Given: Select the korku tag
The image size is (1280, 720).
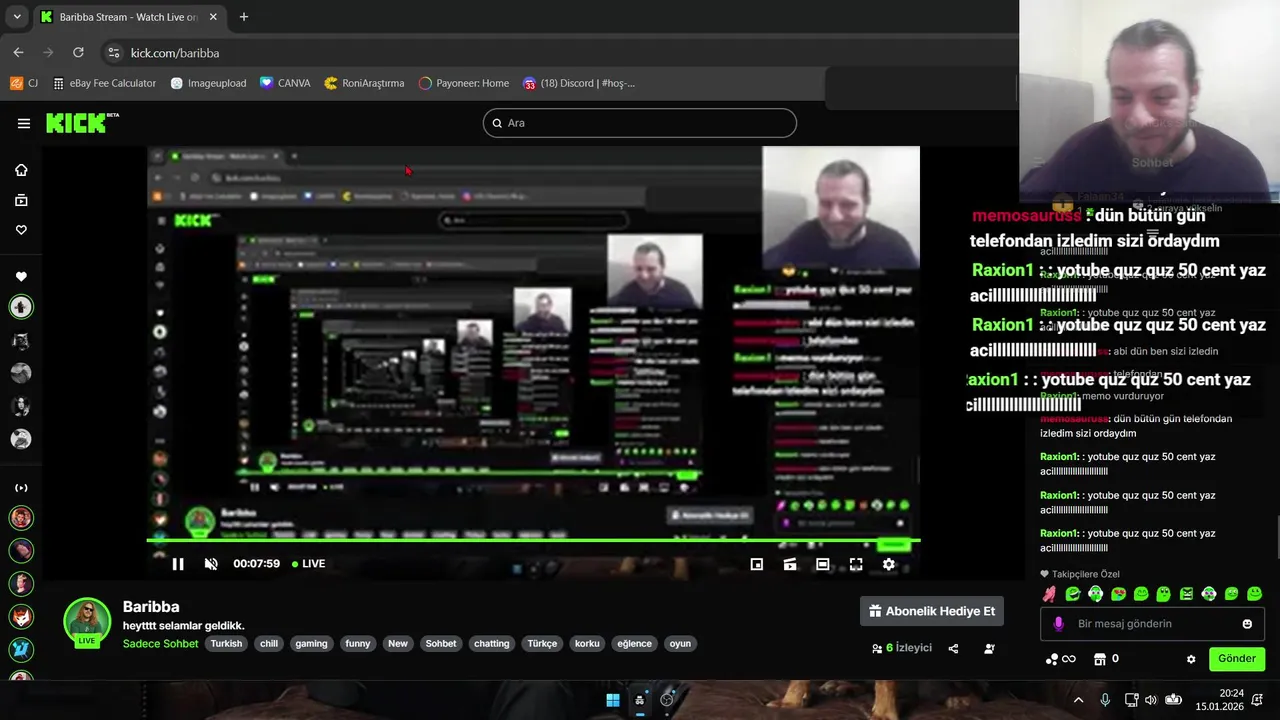Looking at the screenshot, I should tap(587, 644).
